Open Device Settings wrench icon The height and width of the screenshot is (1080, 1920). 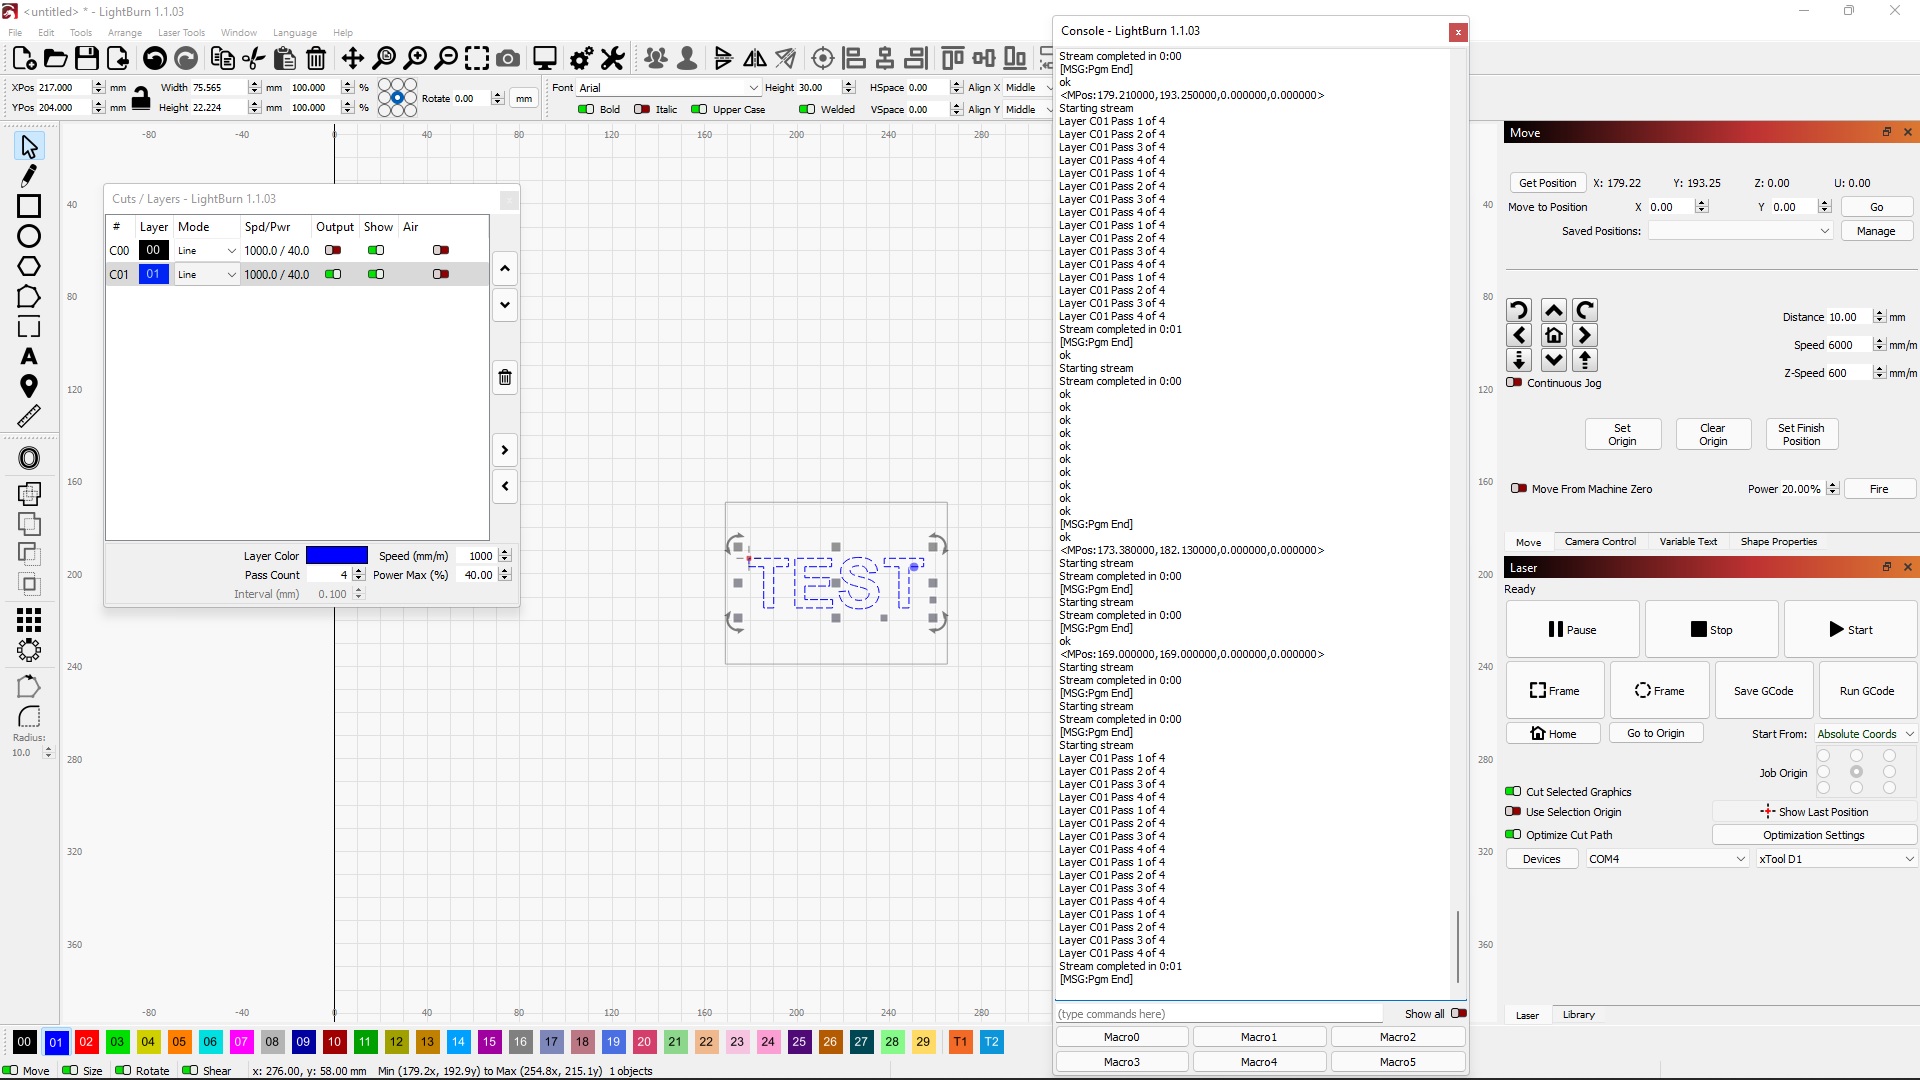(612, 58)
